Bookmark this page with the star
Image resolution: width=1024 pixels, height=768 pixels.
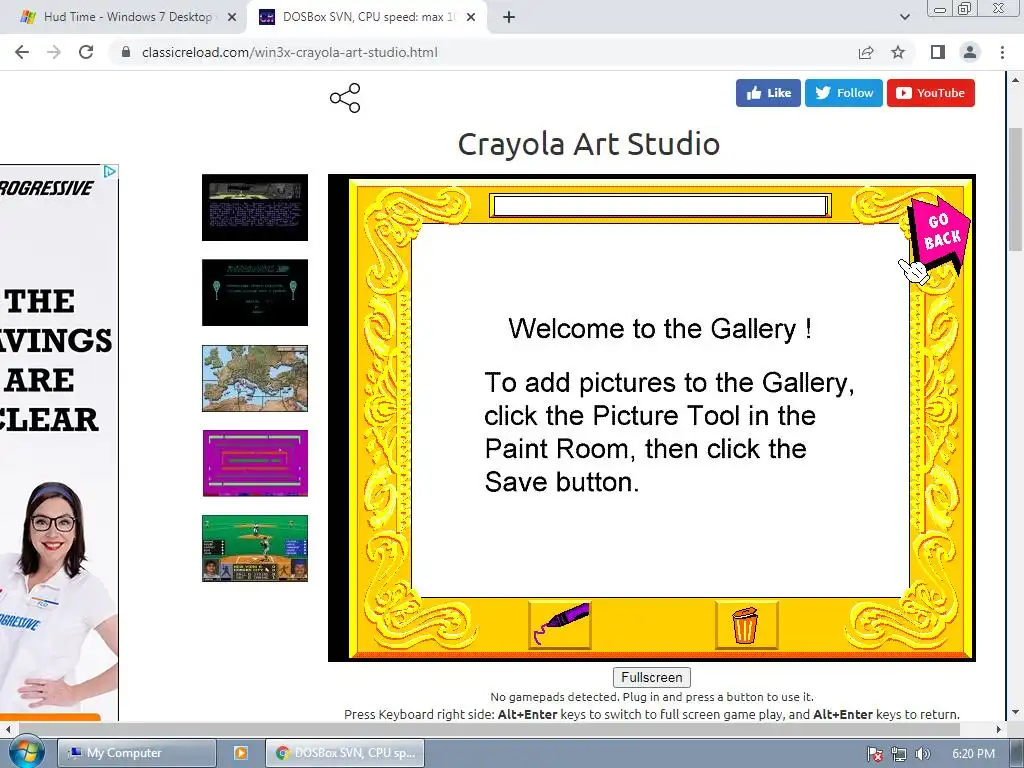[x=898, y=52]
